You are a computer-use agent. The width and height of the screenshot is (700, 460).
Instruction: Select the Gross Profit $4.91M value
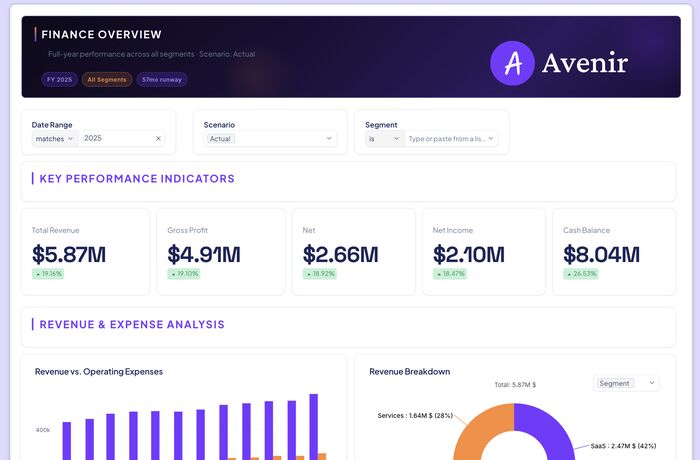[204, 254]
